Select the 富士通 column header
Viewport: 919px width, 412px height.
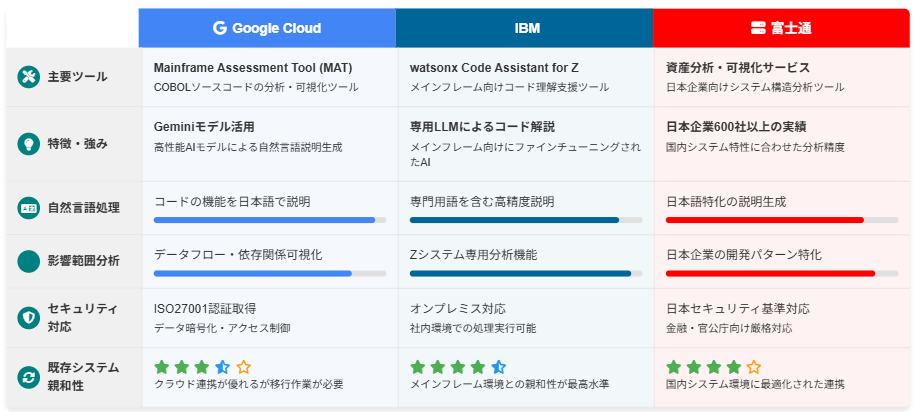(781, 28)
